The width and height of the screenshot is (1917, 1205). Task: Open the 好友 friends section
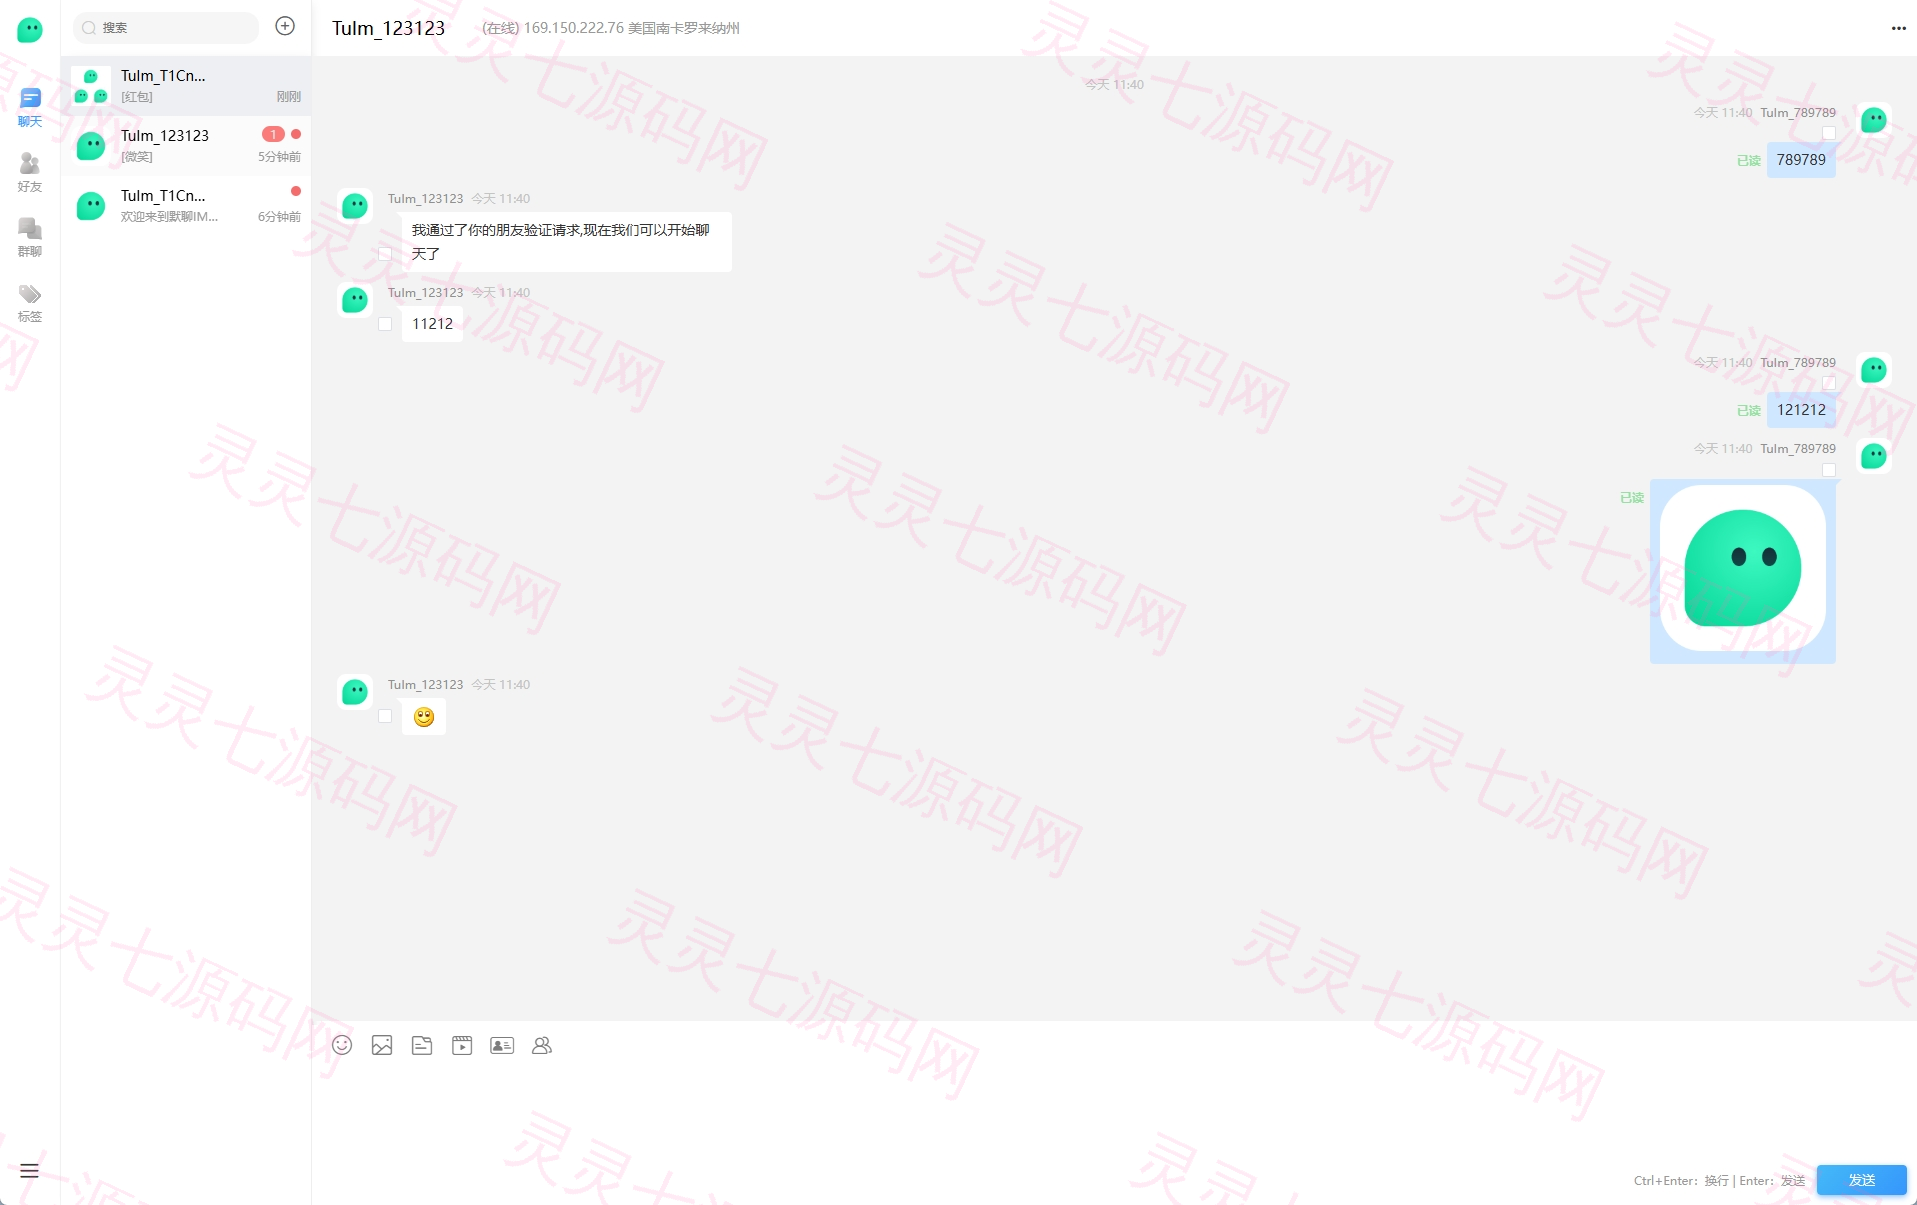30,172
